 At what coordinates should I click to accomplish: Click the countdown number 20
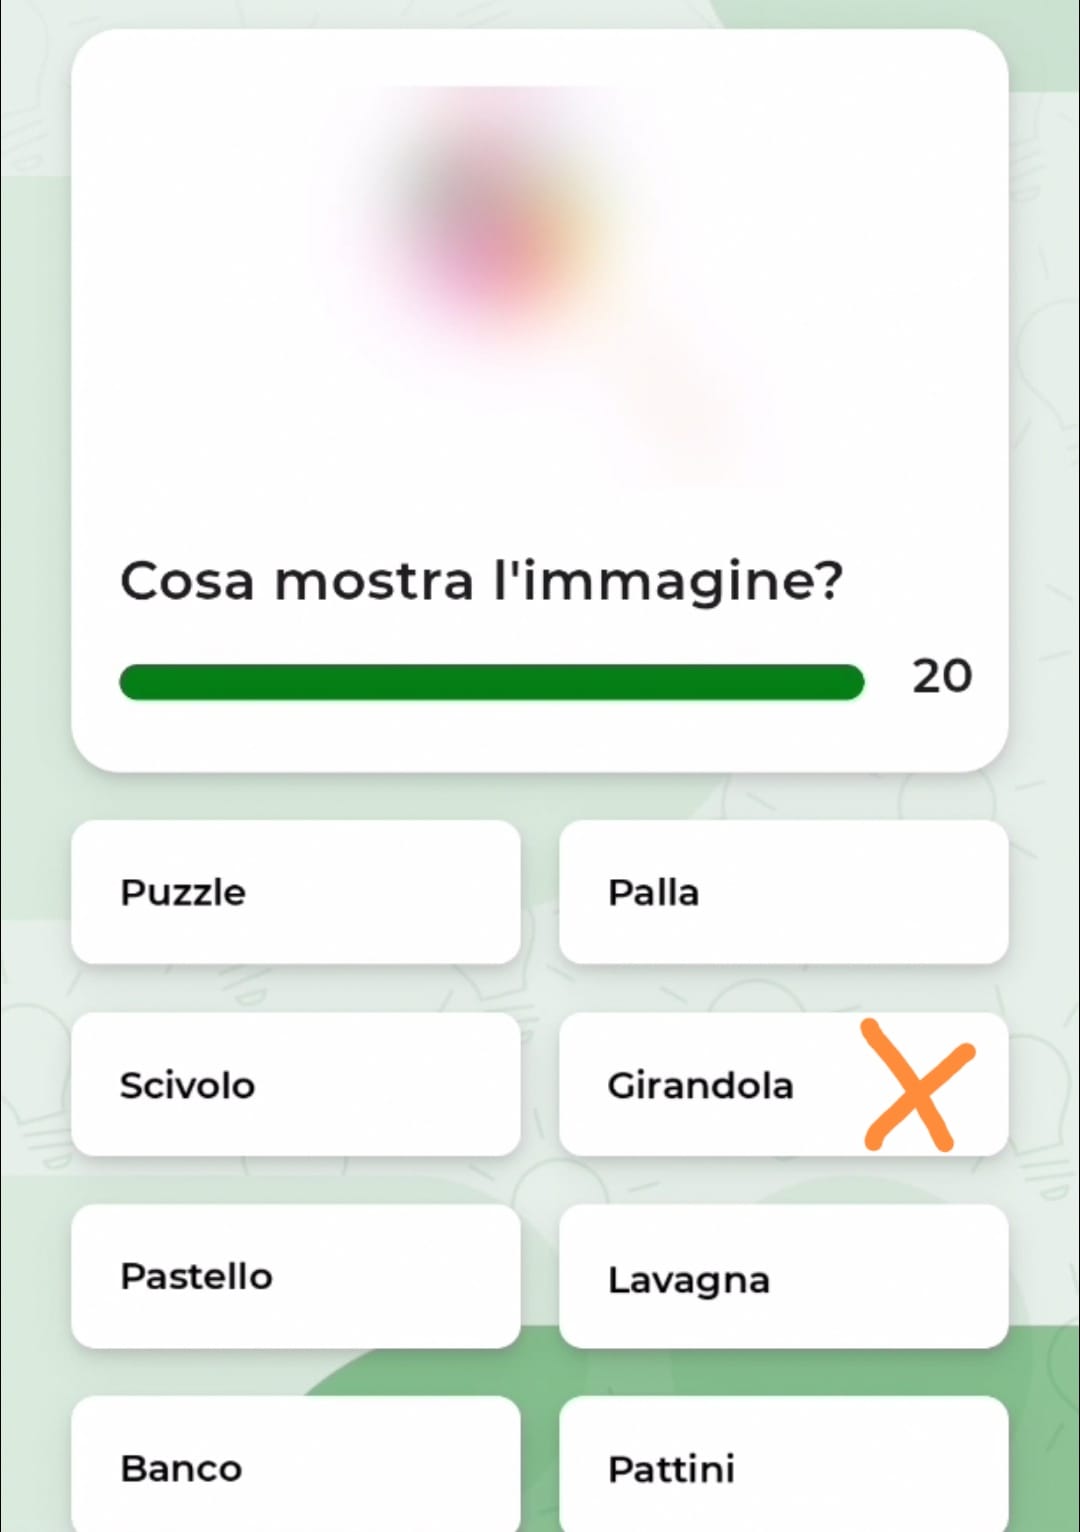942,677
